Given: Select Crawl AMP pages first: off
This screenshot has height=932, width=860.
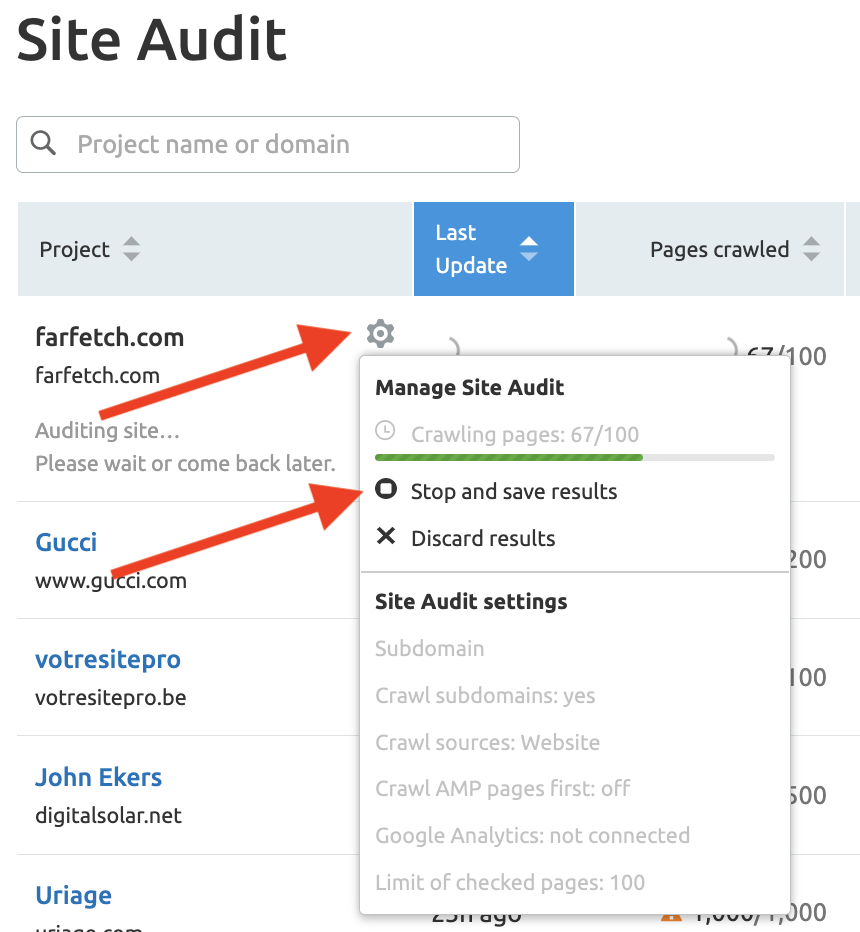Looking at the screenshot, I should click(x=503, y=789).
